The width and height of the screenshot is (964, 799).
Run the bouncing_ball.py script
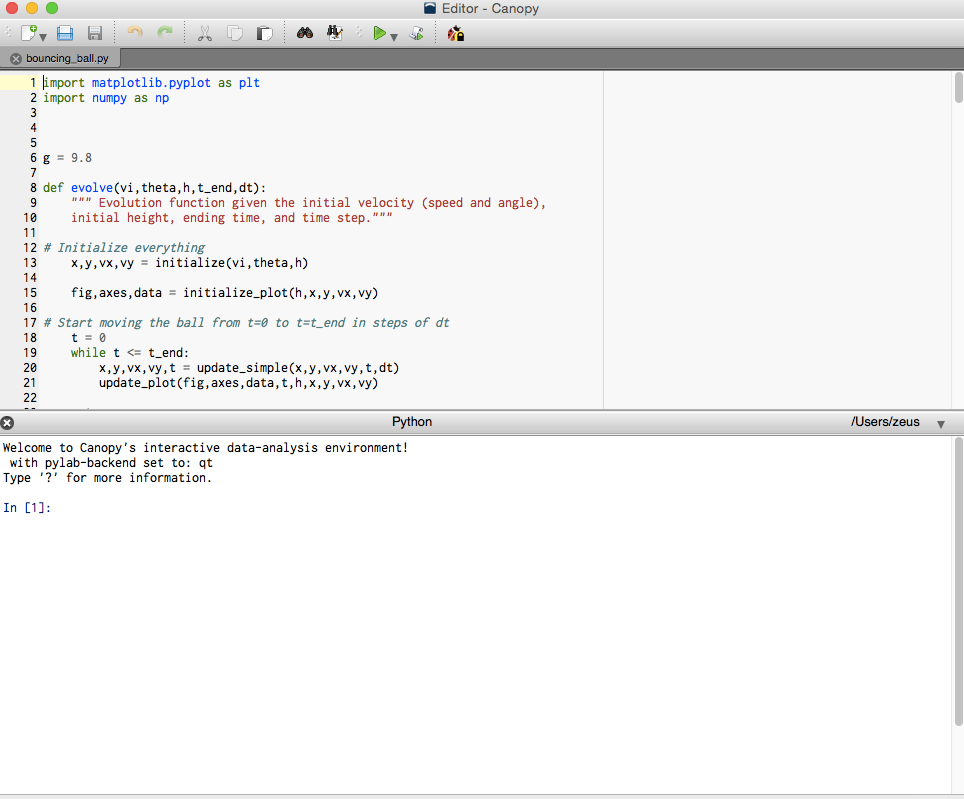click(x=378, y=33)
